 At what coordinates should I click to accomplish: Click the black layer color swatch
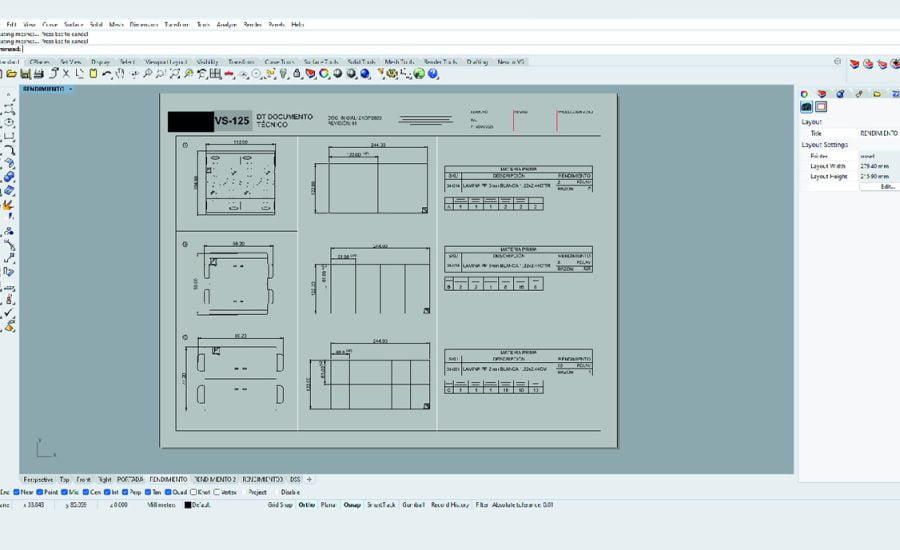pyautogui.click(x=187, y=505)
